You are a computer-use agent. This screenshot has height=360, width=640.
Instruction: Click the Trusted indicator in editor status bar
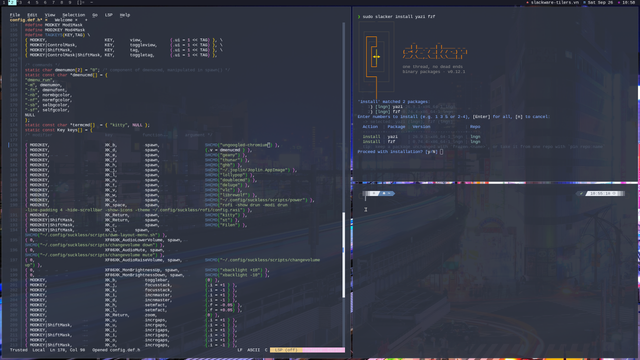coord(19,350)
